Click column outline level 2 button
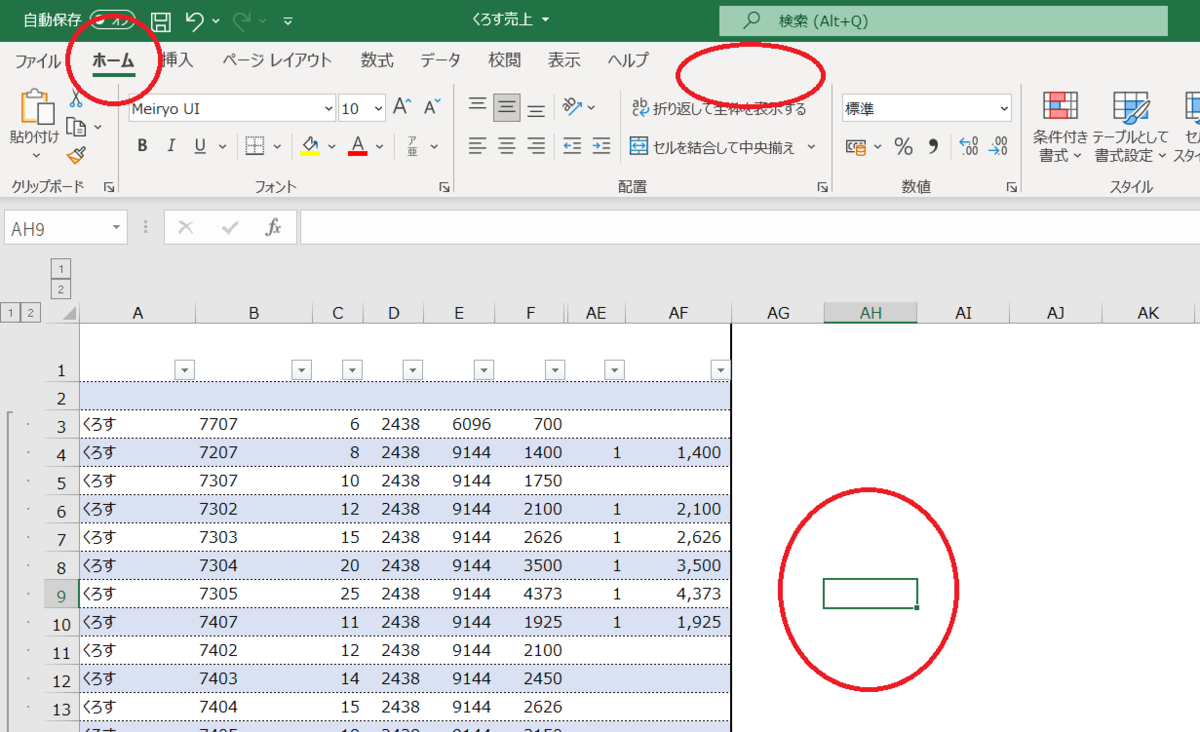Viewport: 1200px width, 732px height. [61, 290]
